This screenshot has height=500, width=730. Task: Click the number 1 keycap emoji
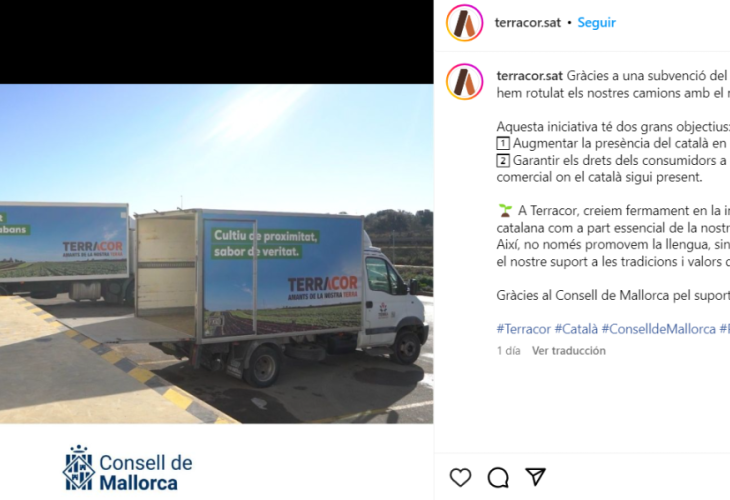(x=503, y=143)
